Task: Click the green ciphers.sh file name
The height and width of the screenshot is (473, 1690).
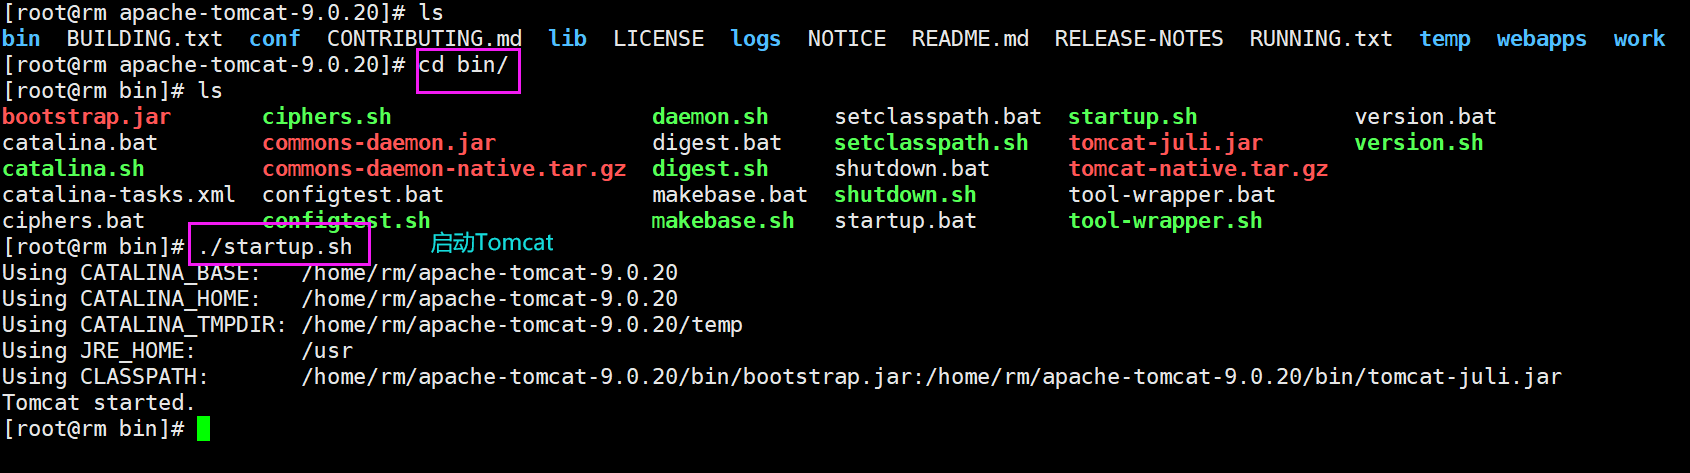Action: (326, 117)
